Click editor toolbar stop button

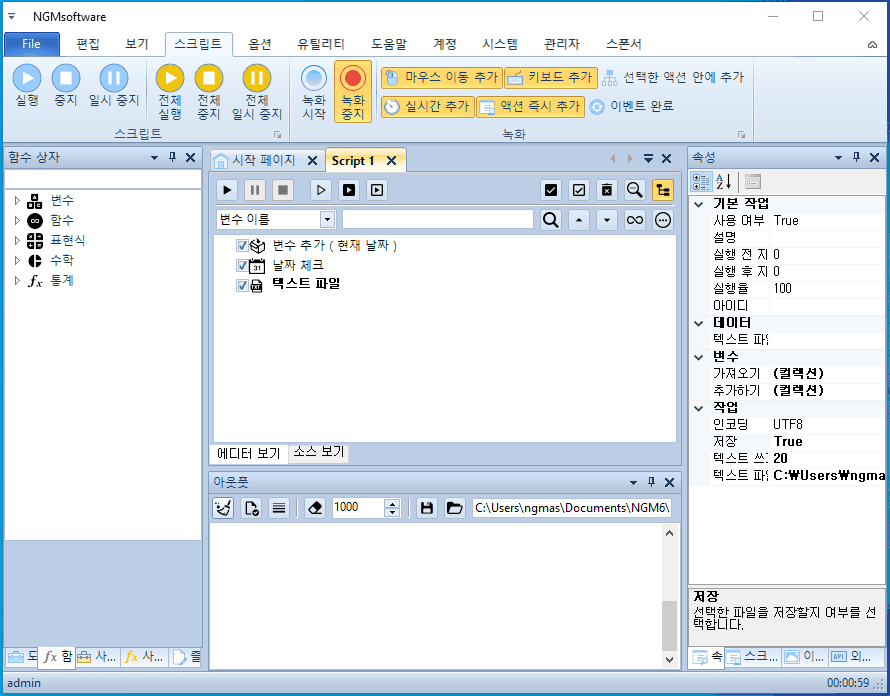283,190
